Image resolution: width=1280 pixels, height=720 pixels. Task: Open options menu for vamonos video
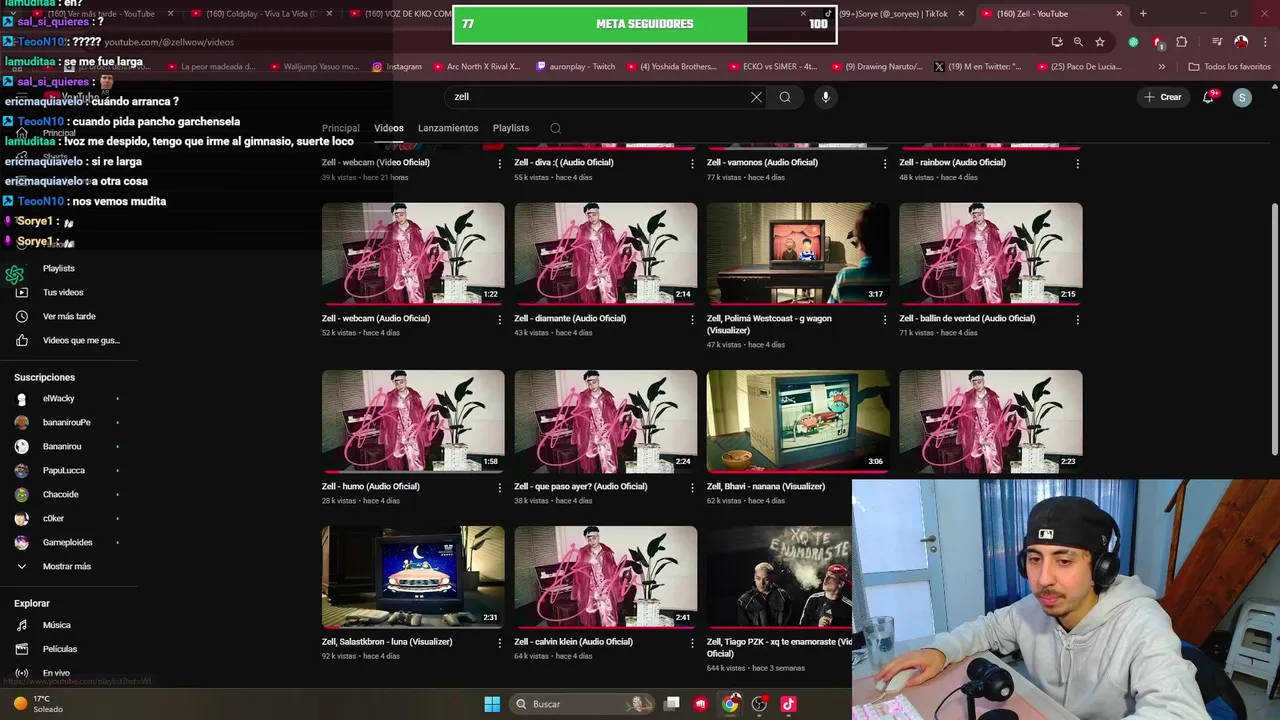884,164
